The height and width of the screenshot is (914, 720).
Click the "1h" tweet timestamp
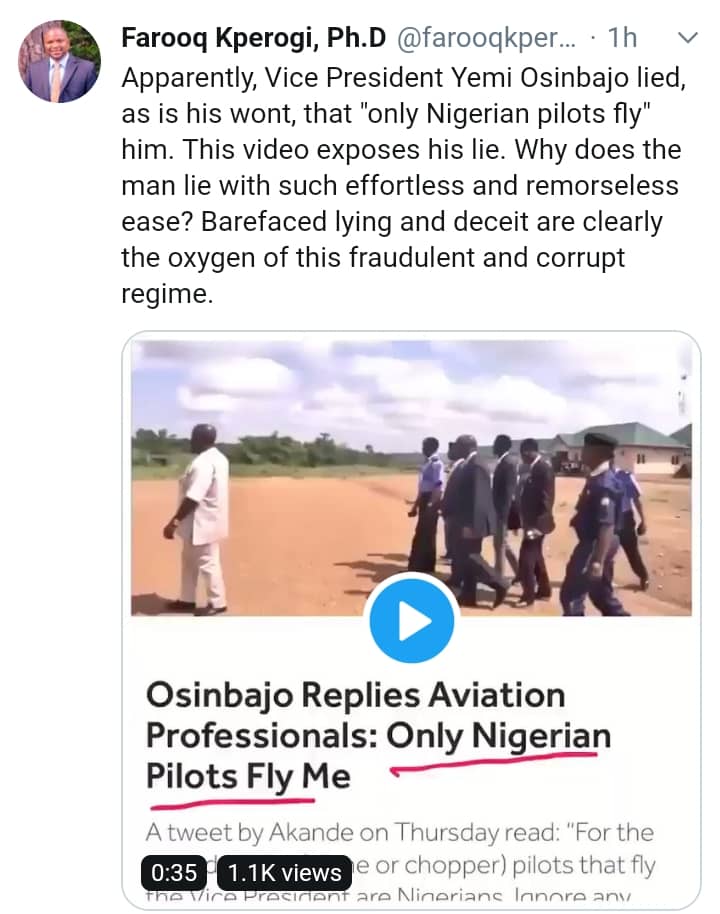[622, 38]
